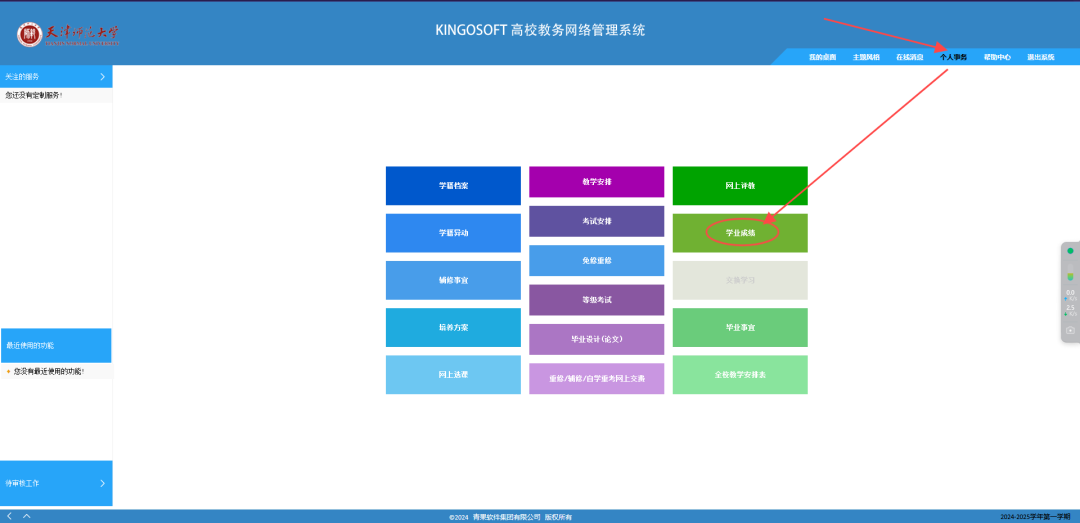Click the up caret icon in bottom bar
Image resolution: width=1080 pixels, height=523 pixels.
tap(27, 516)
